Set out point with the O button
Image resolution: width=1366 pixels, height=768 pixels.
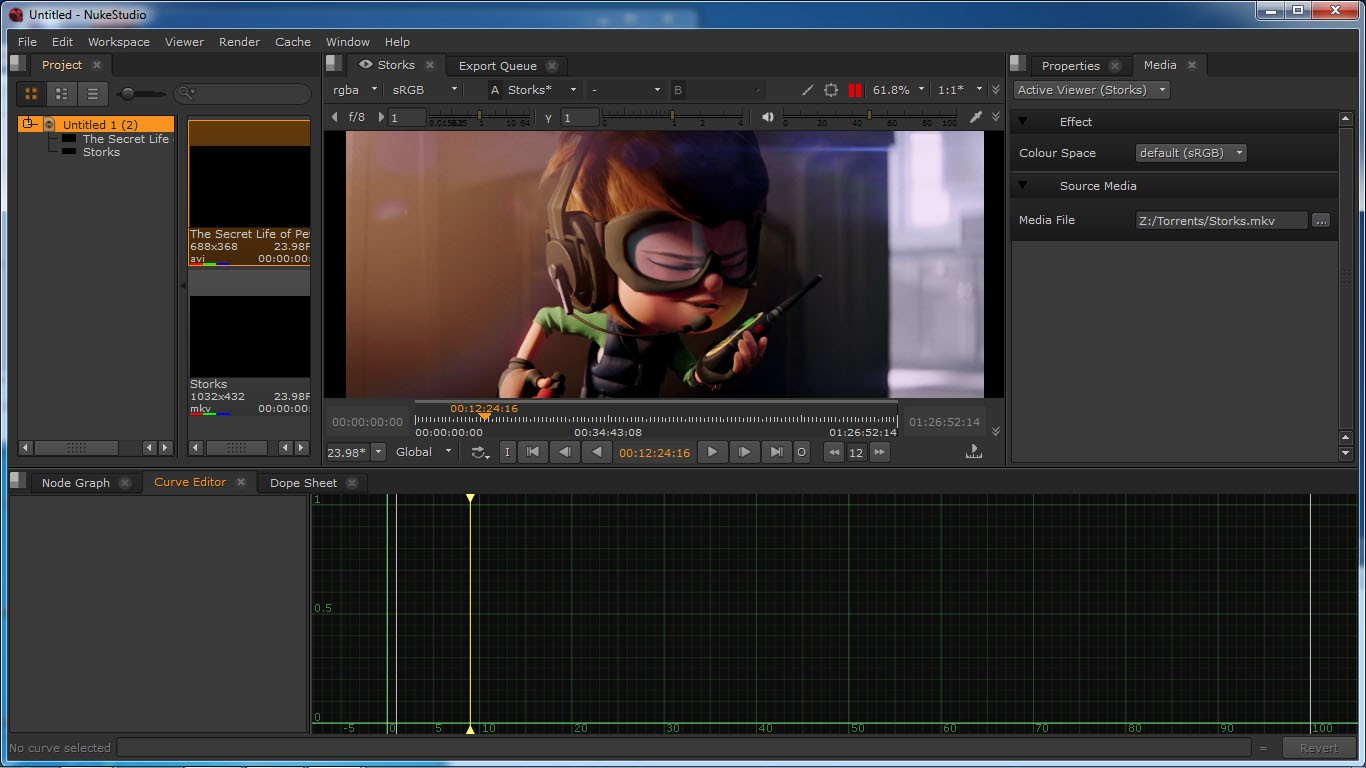801,452
